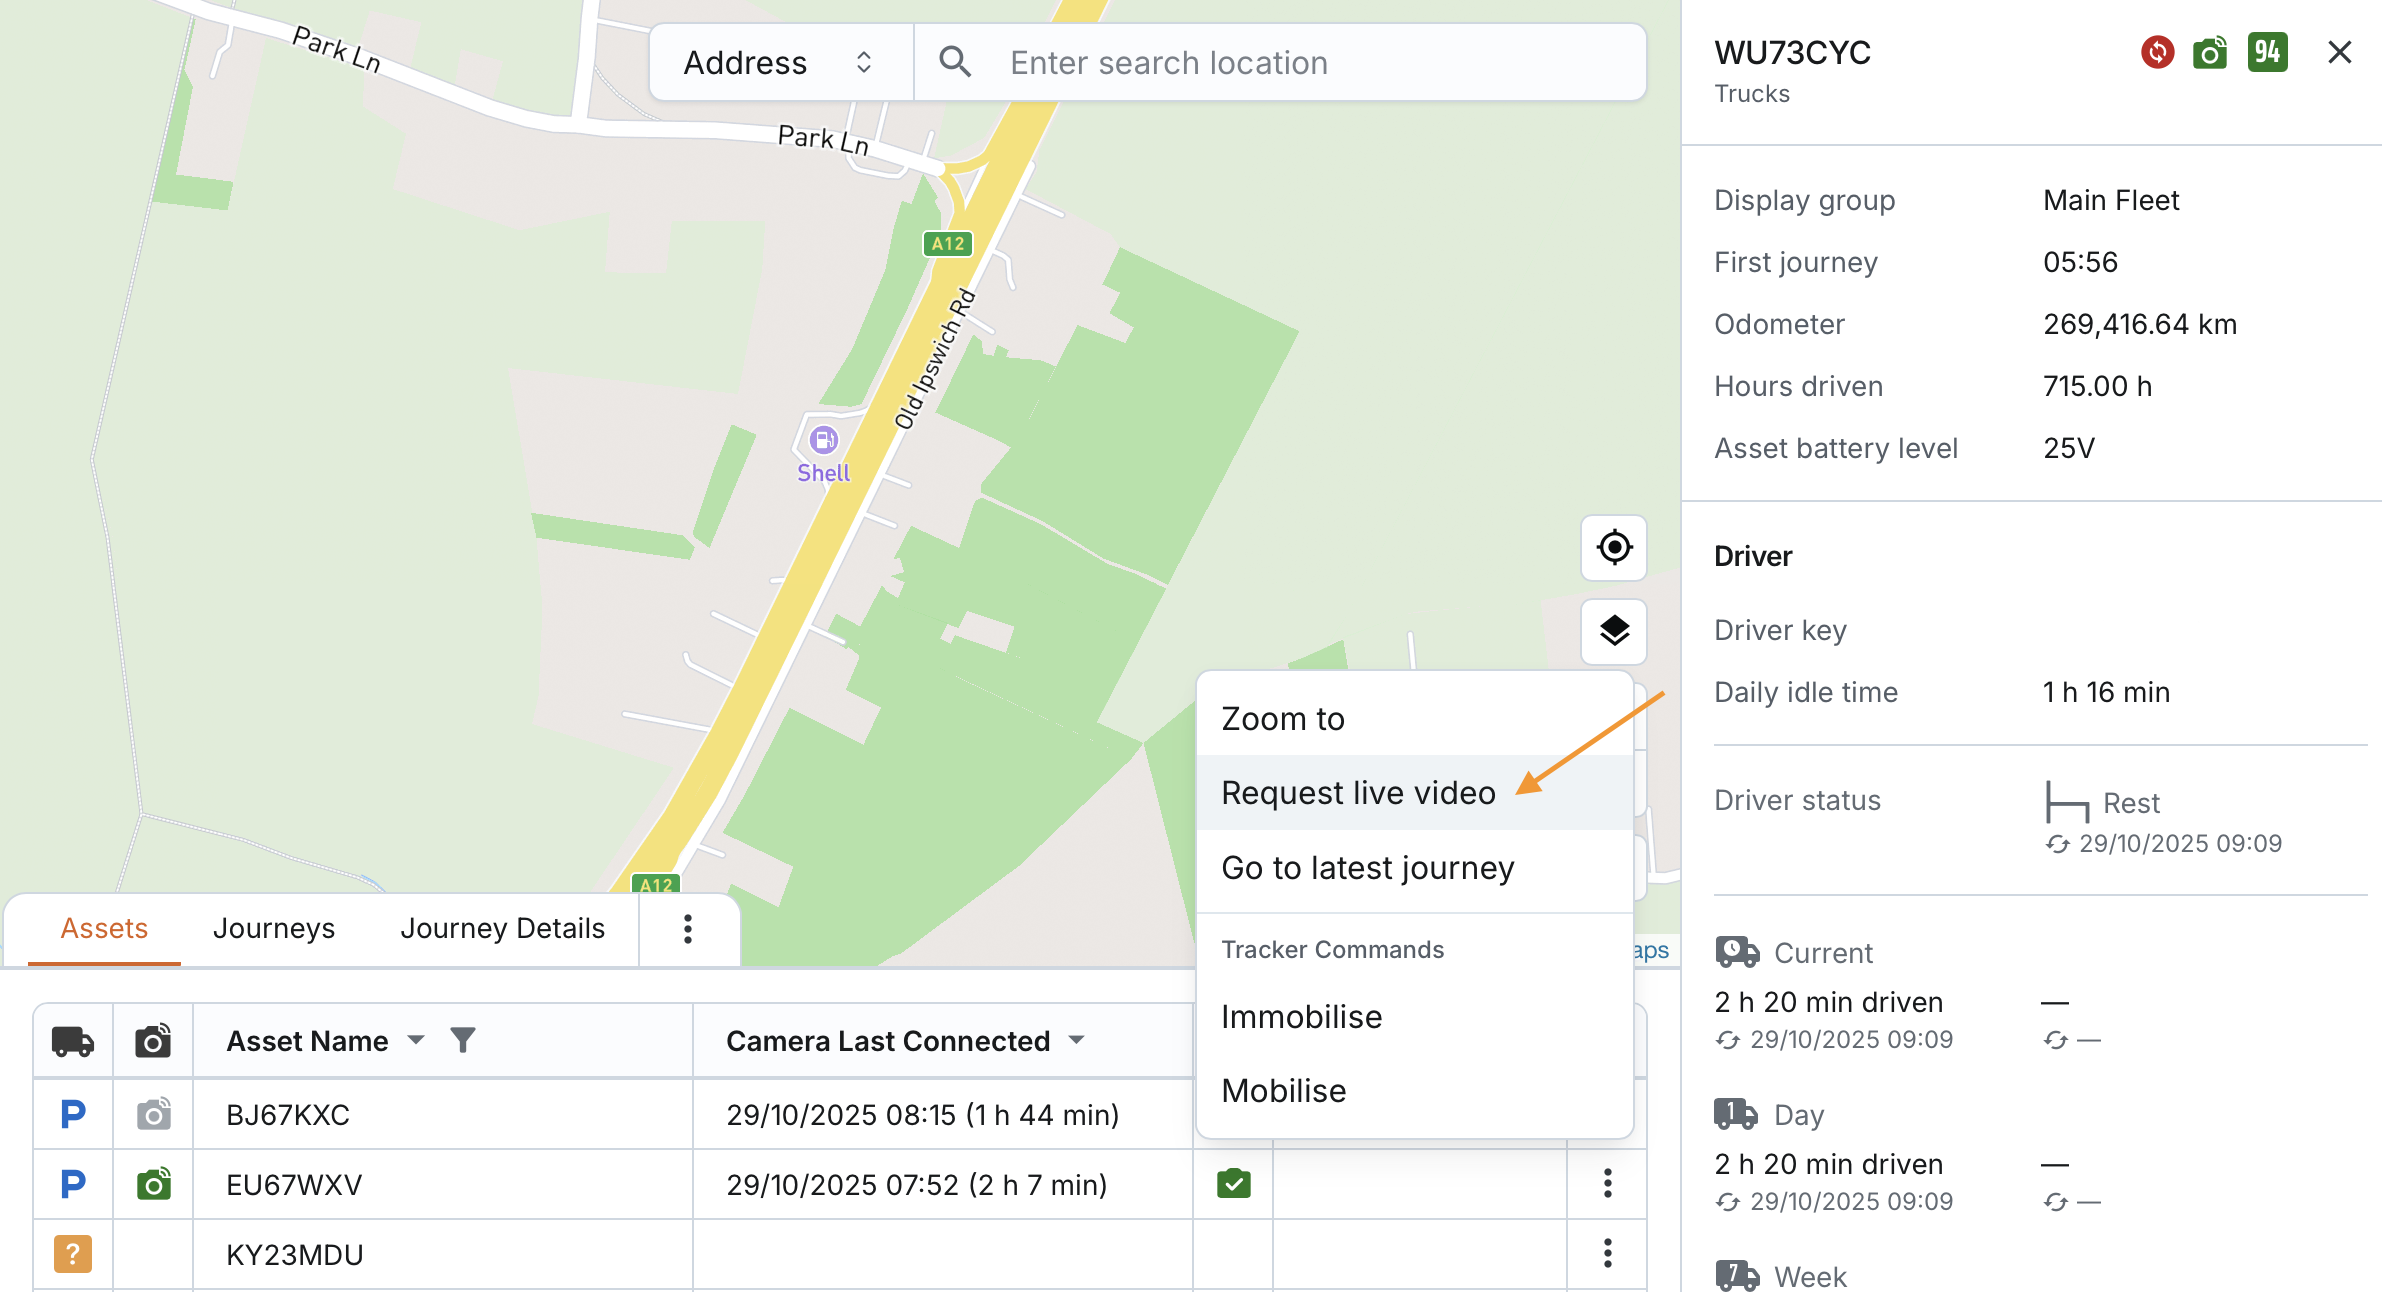Toggle the green checkbox in EU67WXV row
The height and width of the screenshot is (1292, 2382).
pos(1233,1184)
